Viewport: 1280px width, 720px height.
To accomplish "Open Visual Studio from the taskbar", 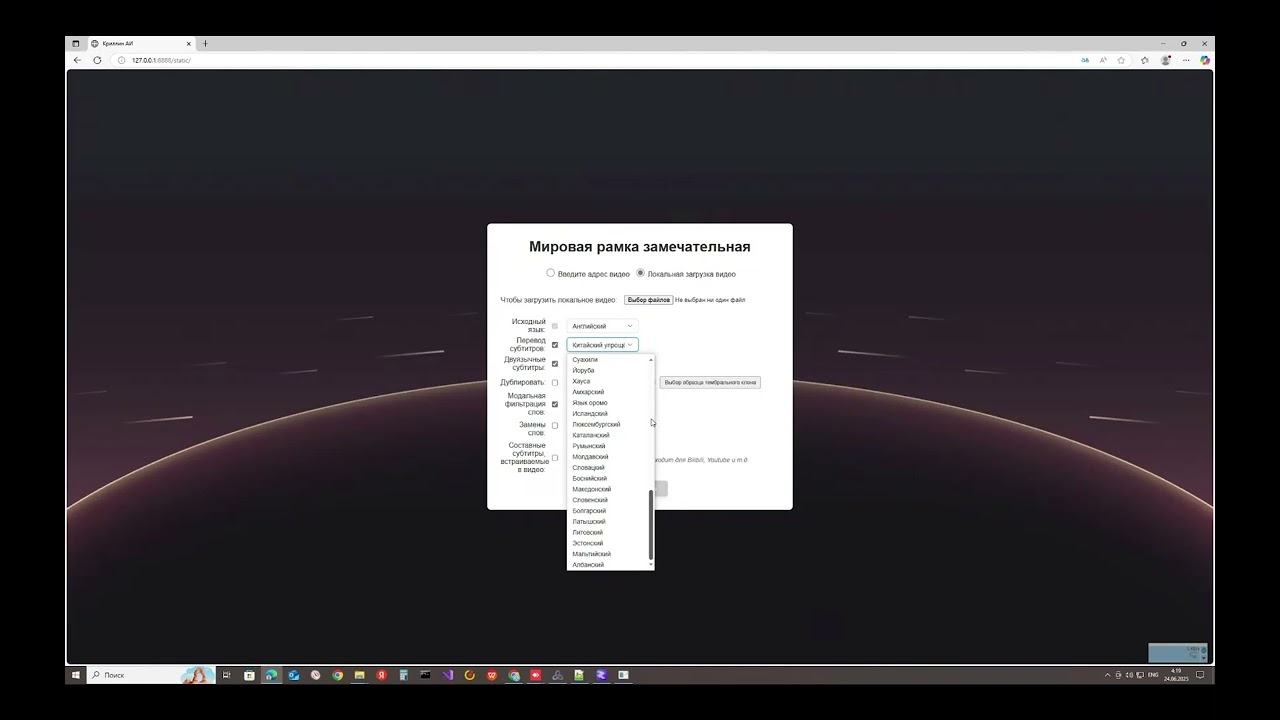I will (448, 675).
